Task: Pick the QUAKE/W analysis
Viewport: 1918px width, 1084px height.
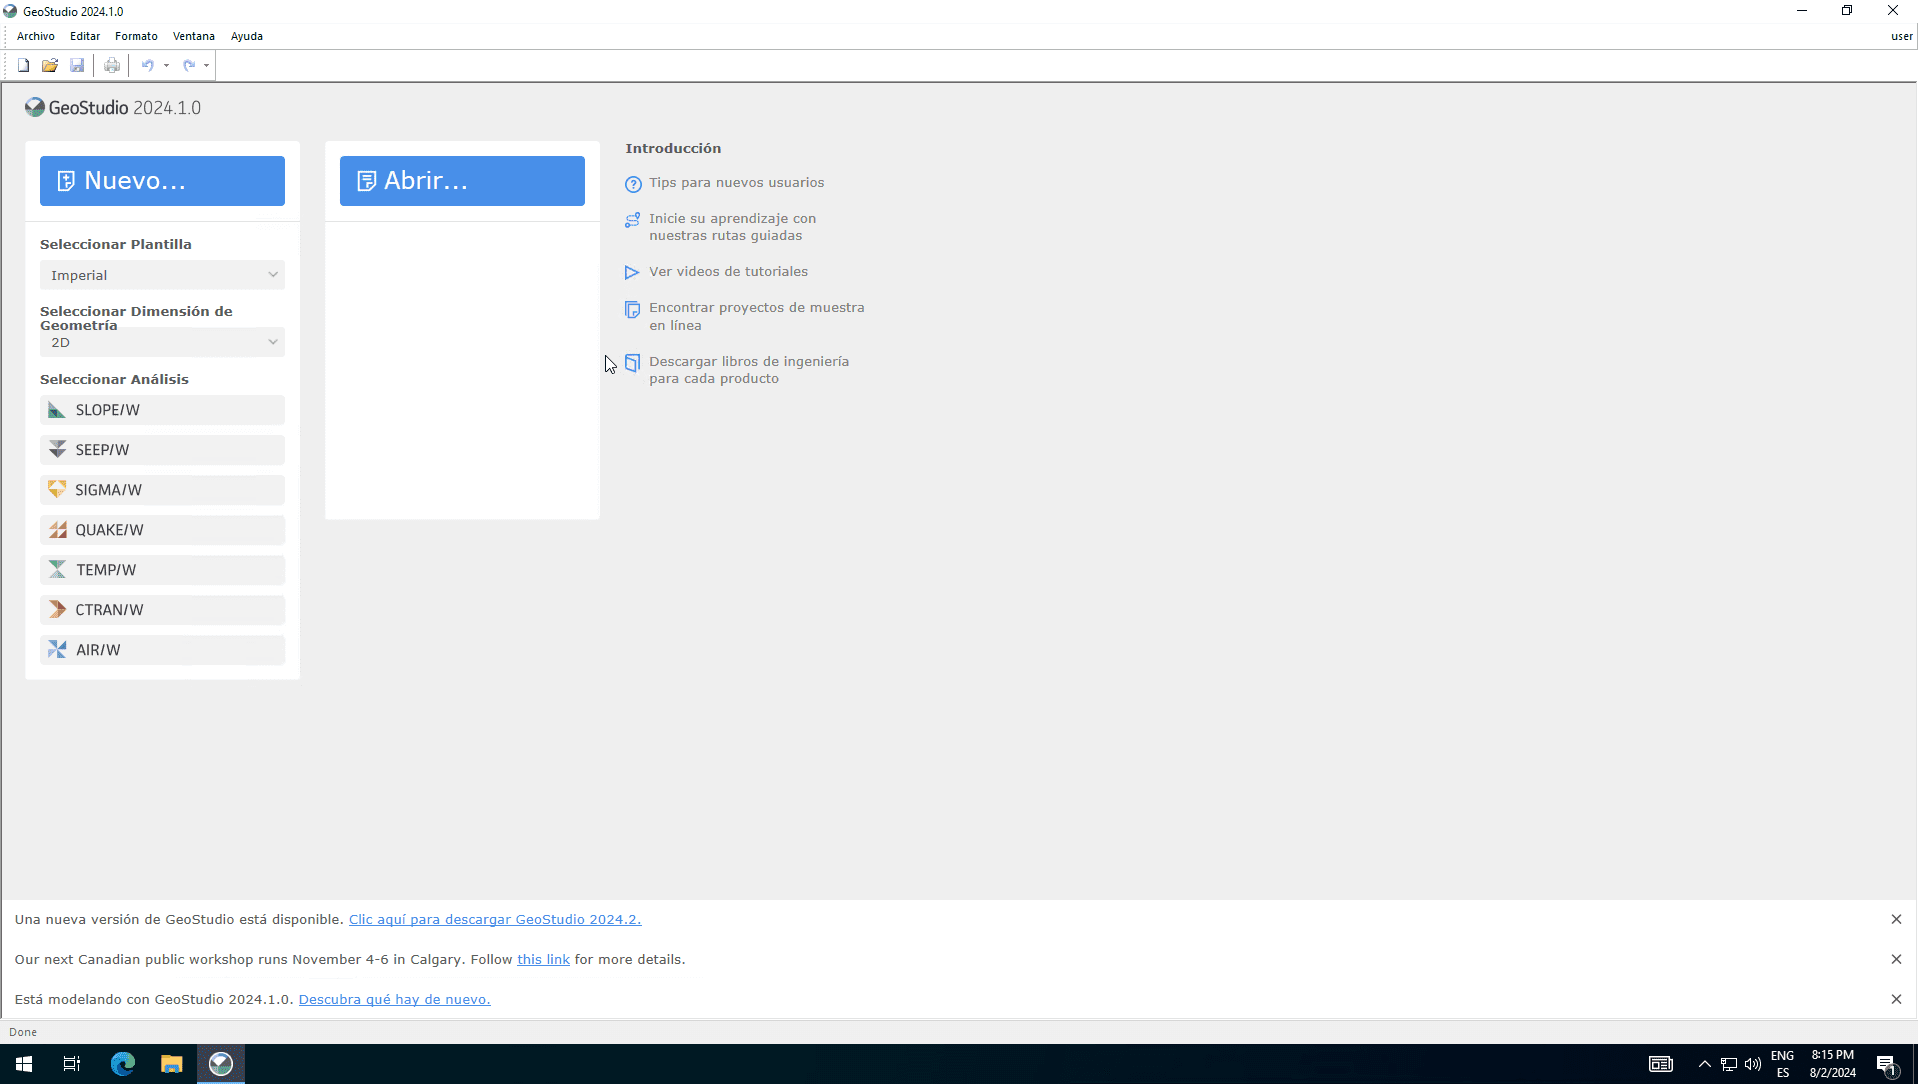Action: [x=162, y=530]
